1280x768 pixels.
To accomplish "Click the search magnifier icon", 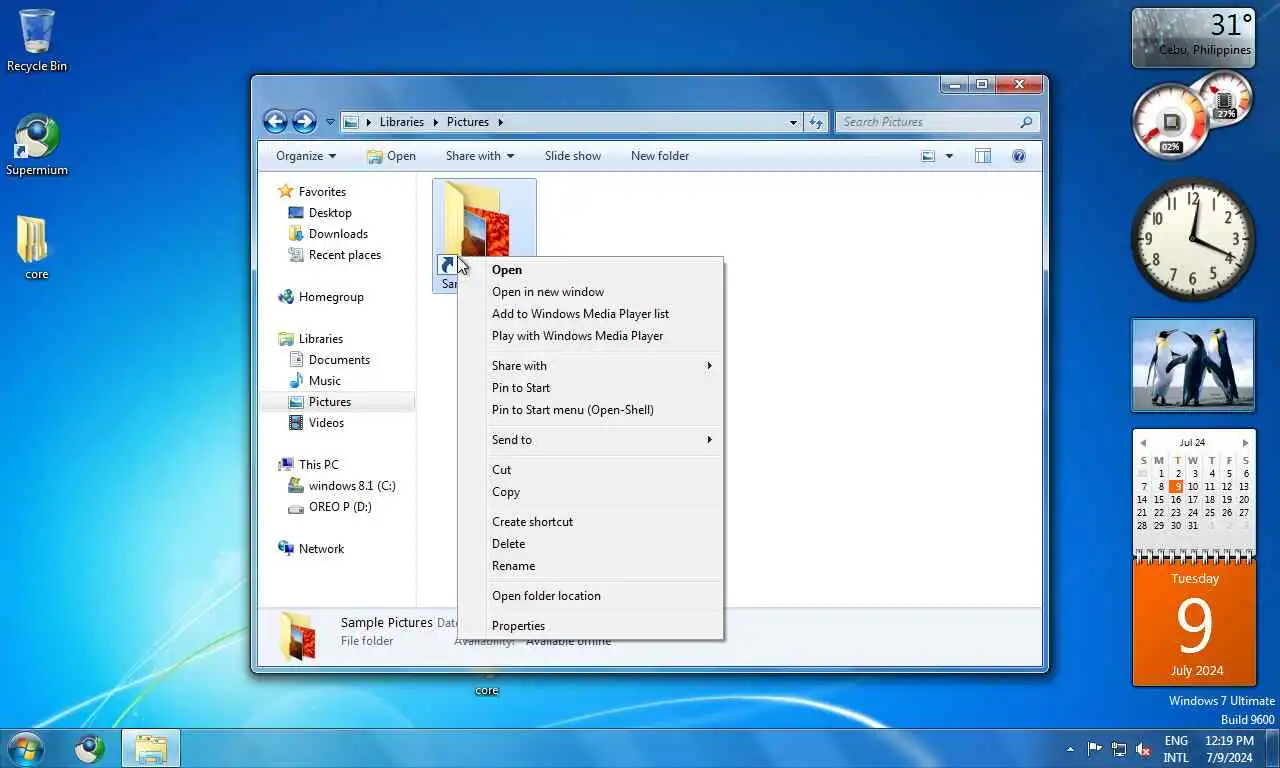I will pyautogui.click(x=1026, y=122).
